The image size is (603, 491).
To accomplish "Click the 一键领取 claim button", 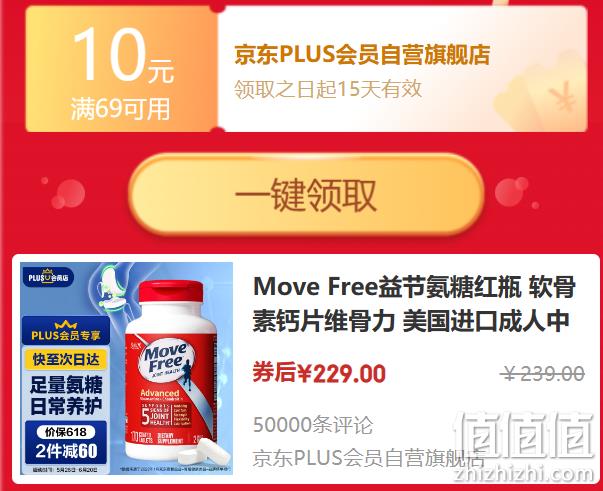I will click(x=306, y=194).
